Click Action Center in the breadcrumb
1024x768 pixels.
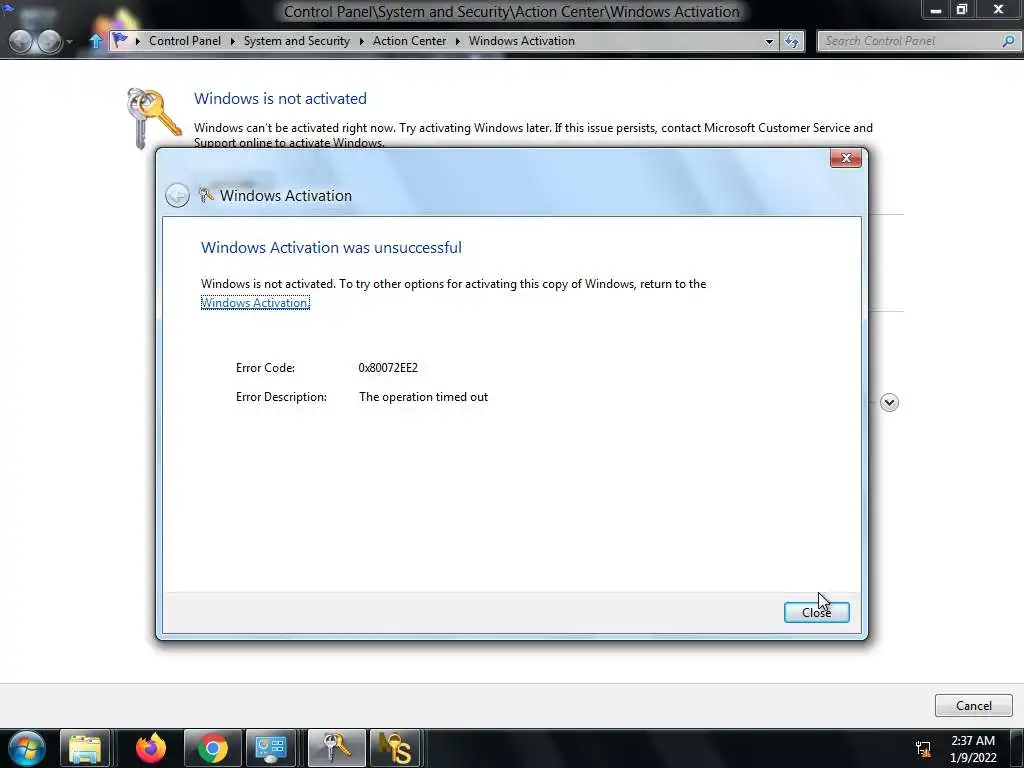pos(409,40)
